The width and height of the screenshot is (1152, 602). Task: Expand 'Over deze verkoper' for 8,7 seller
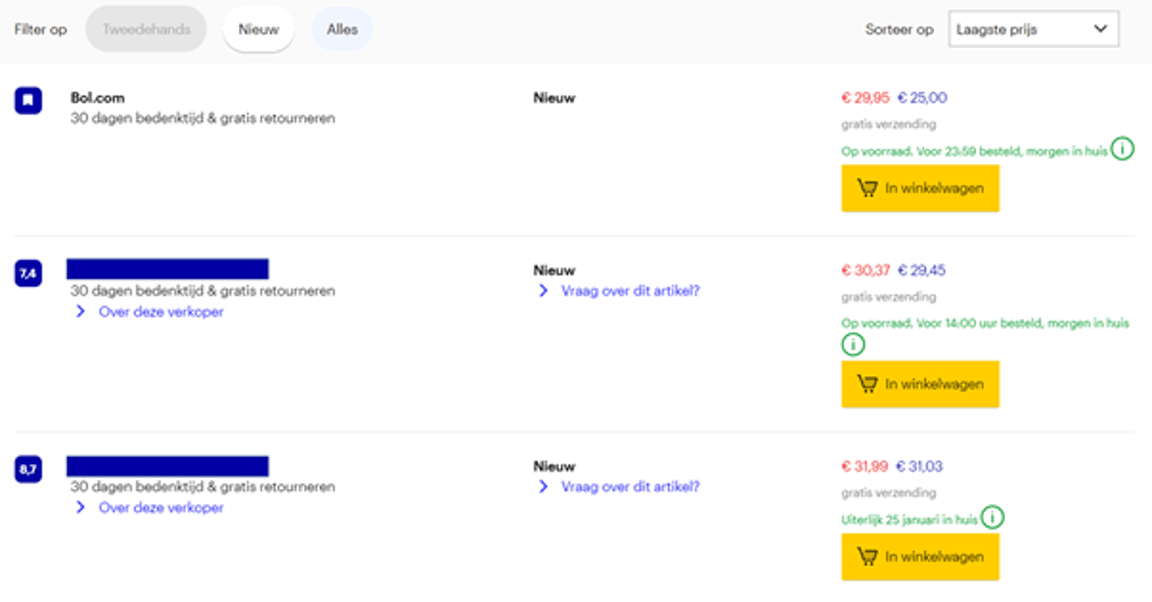160,508
